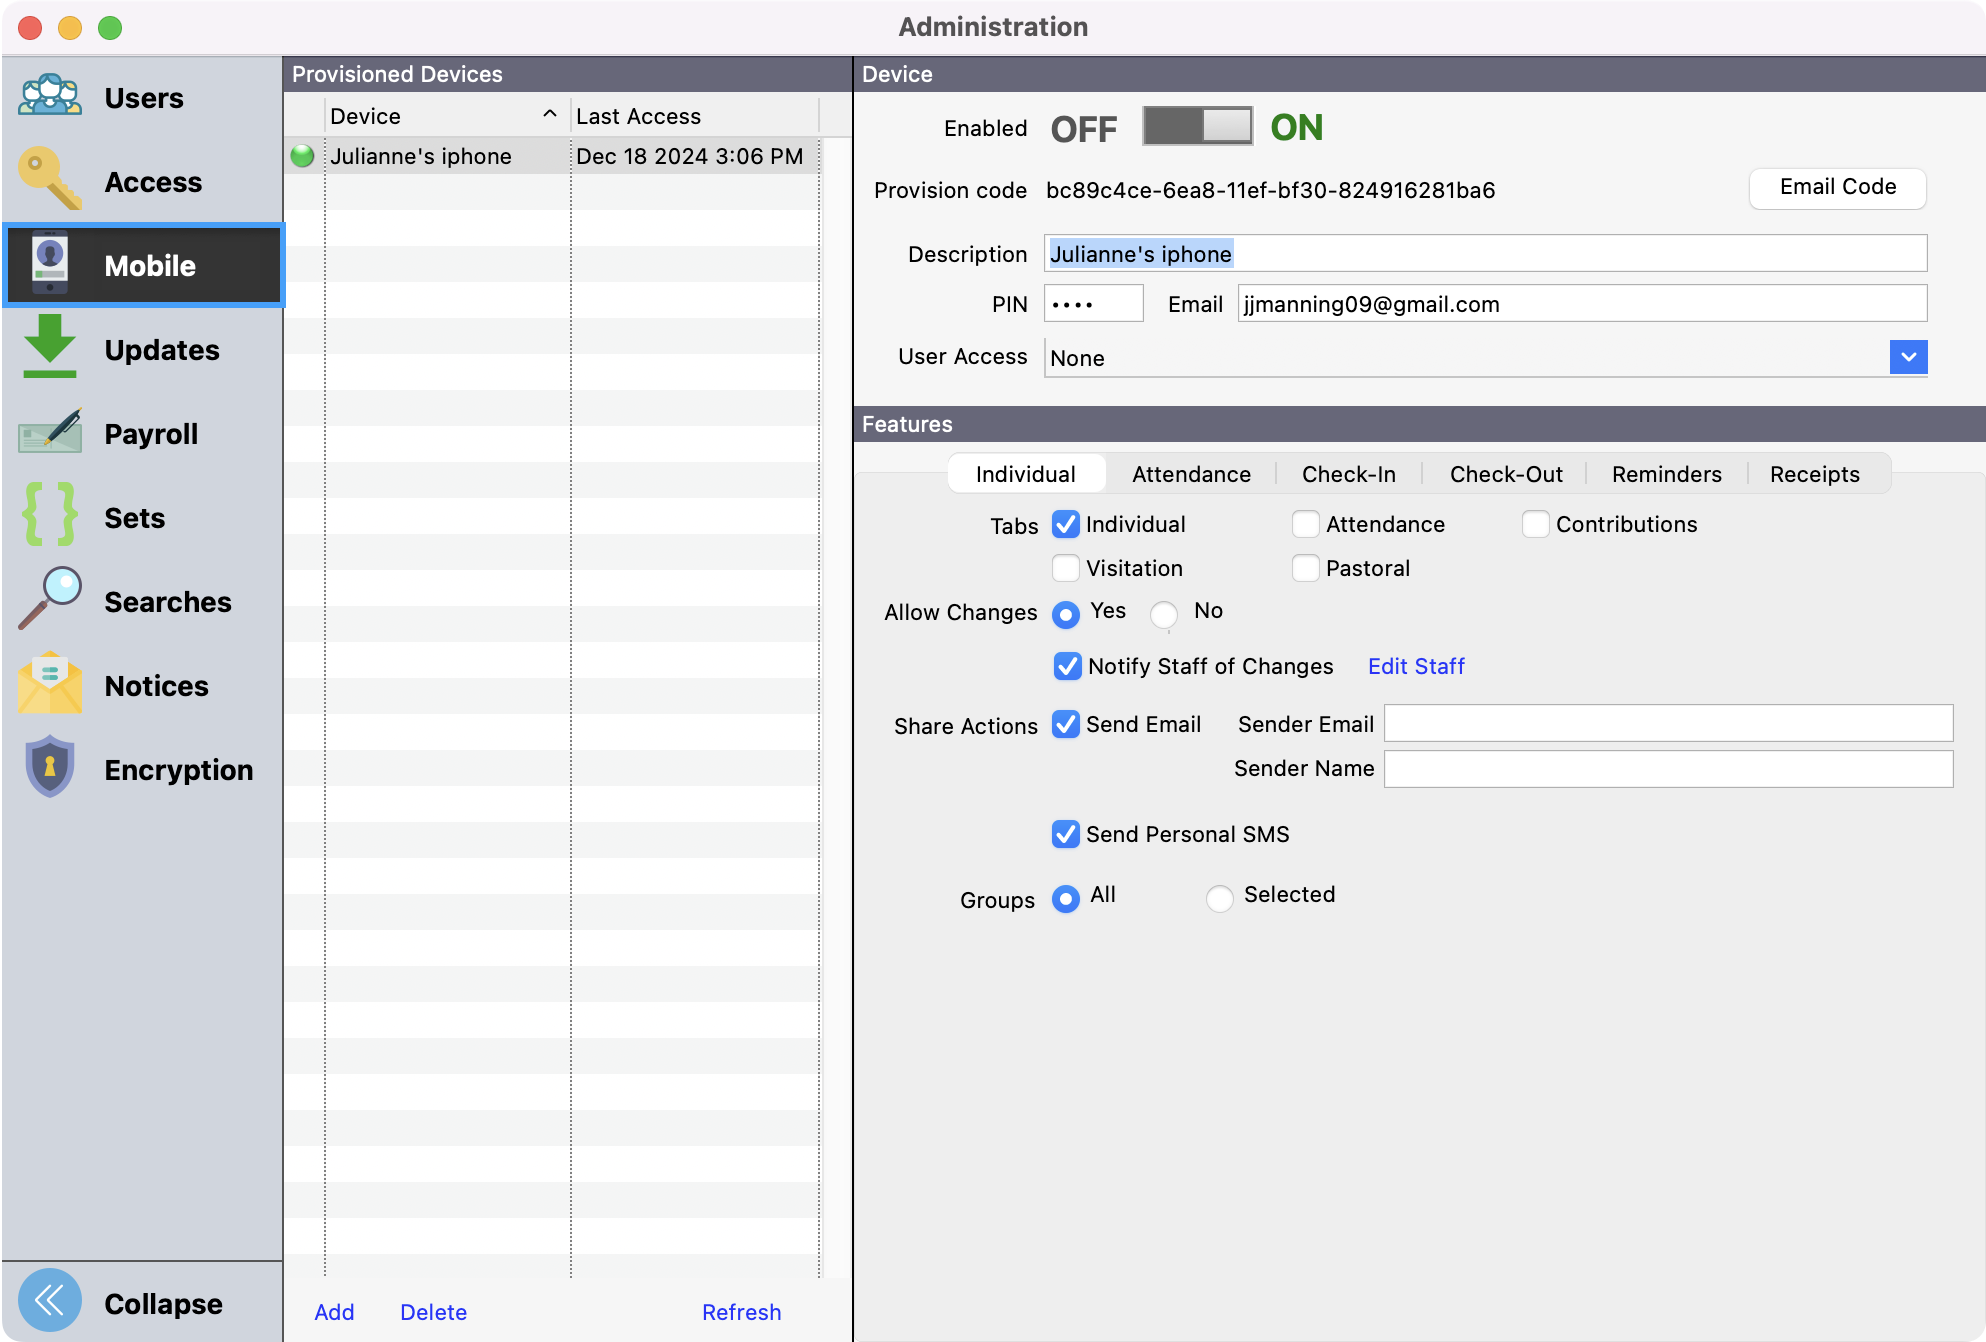Open the User Access dropdown
The height and width of the screenshot is (1342, 1986).
click(1908, 357)
